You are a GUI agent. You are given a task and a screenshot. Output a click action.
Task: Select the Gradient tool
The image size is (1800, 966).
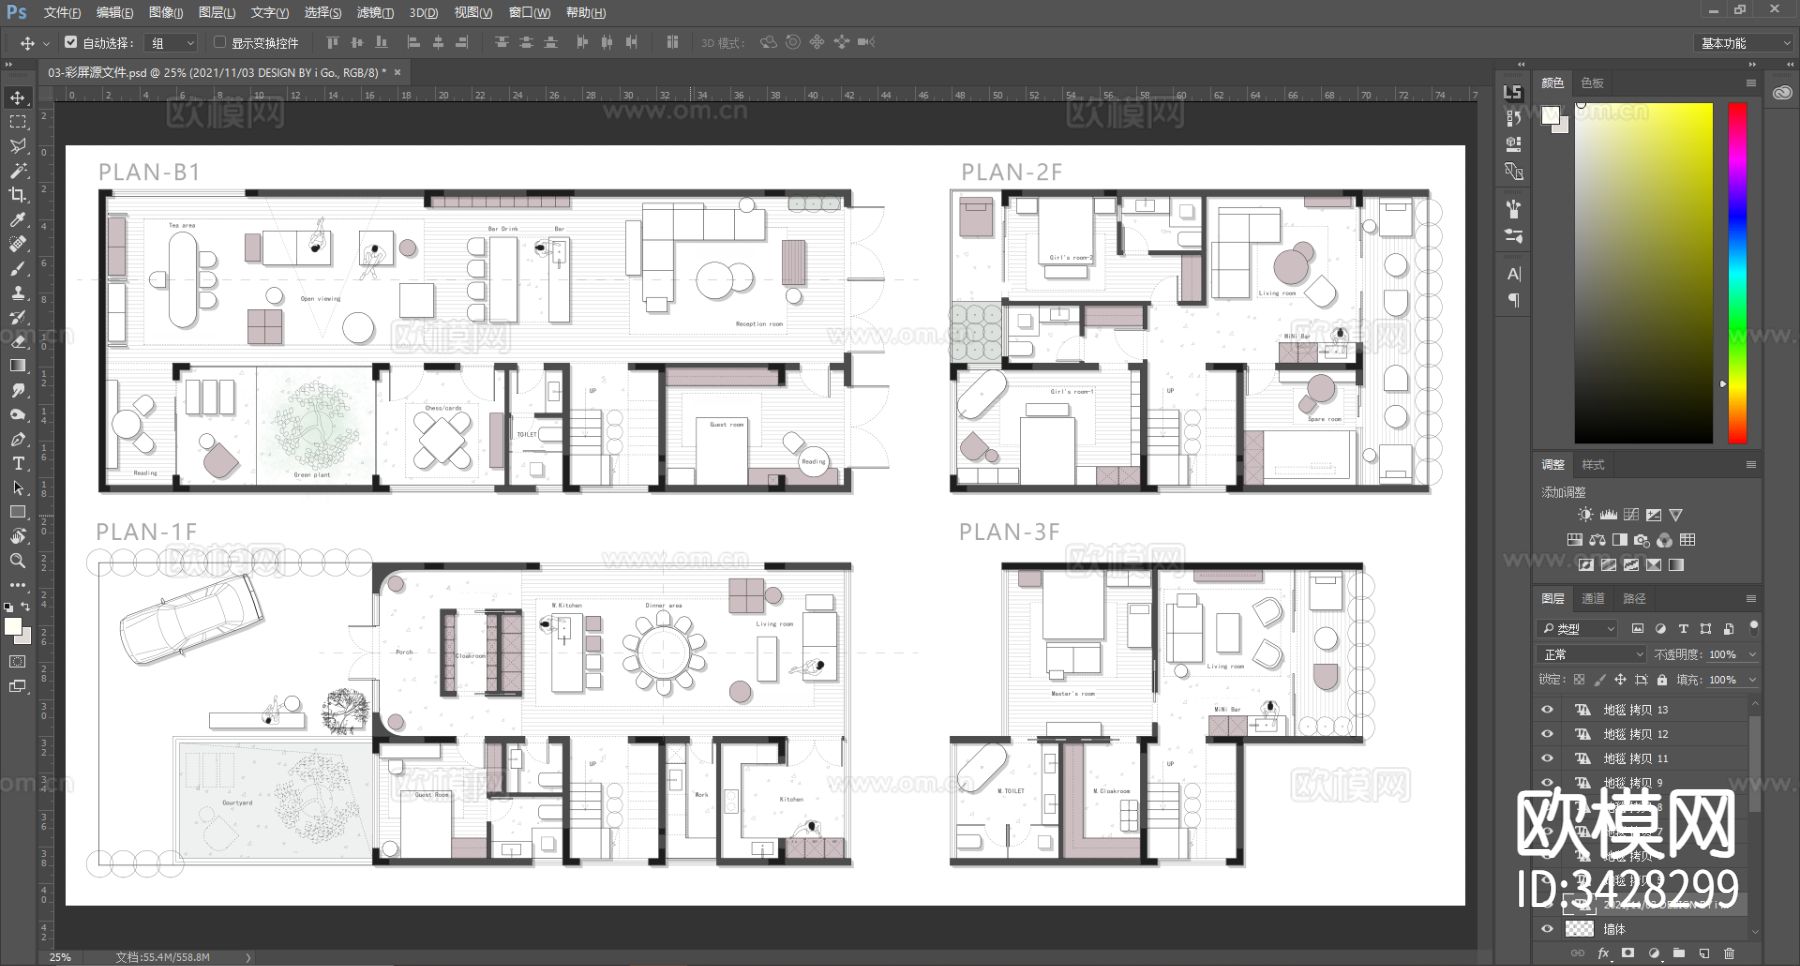pos(18,366)
